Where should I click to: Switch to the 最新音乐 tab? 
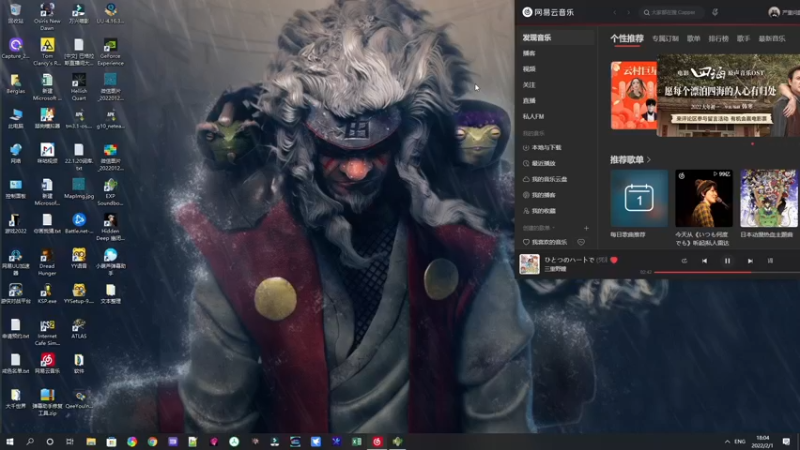[771, 38]
